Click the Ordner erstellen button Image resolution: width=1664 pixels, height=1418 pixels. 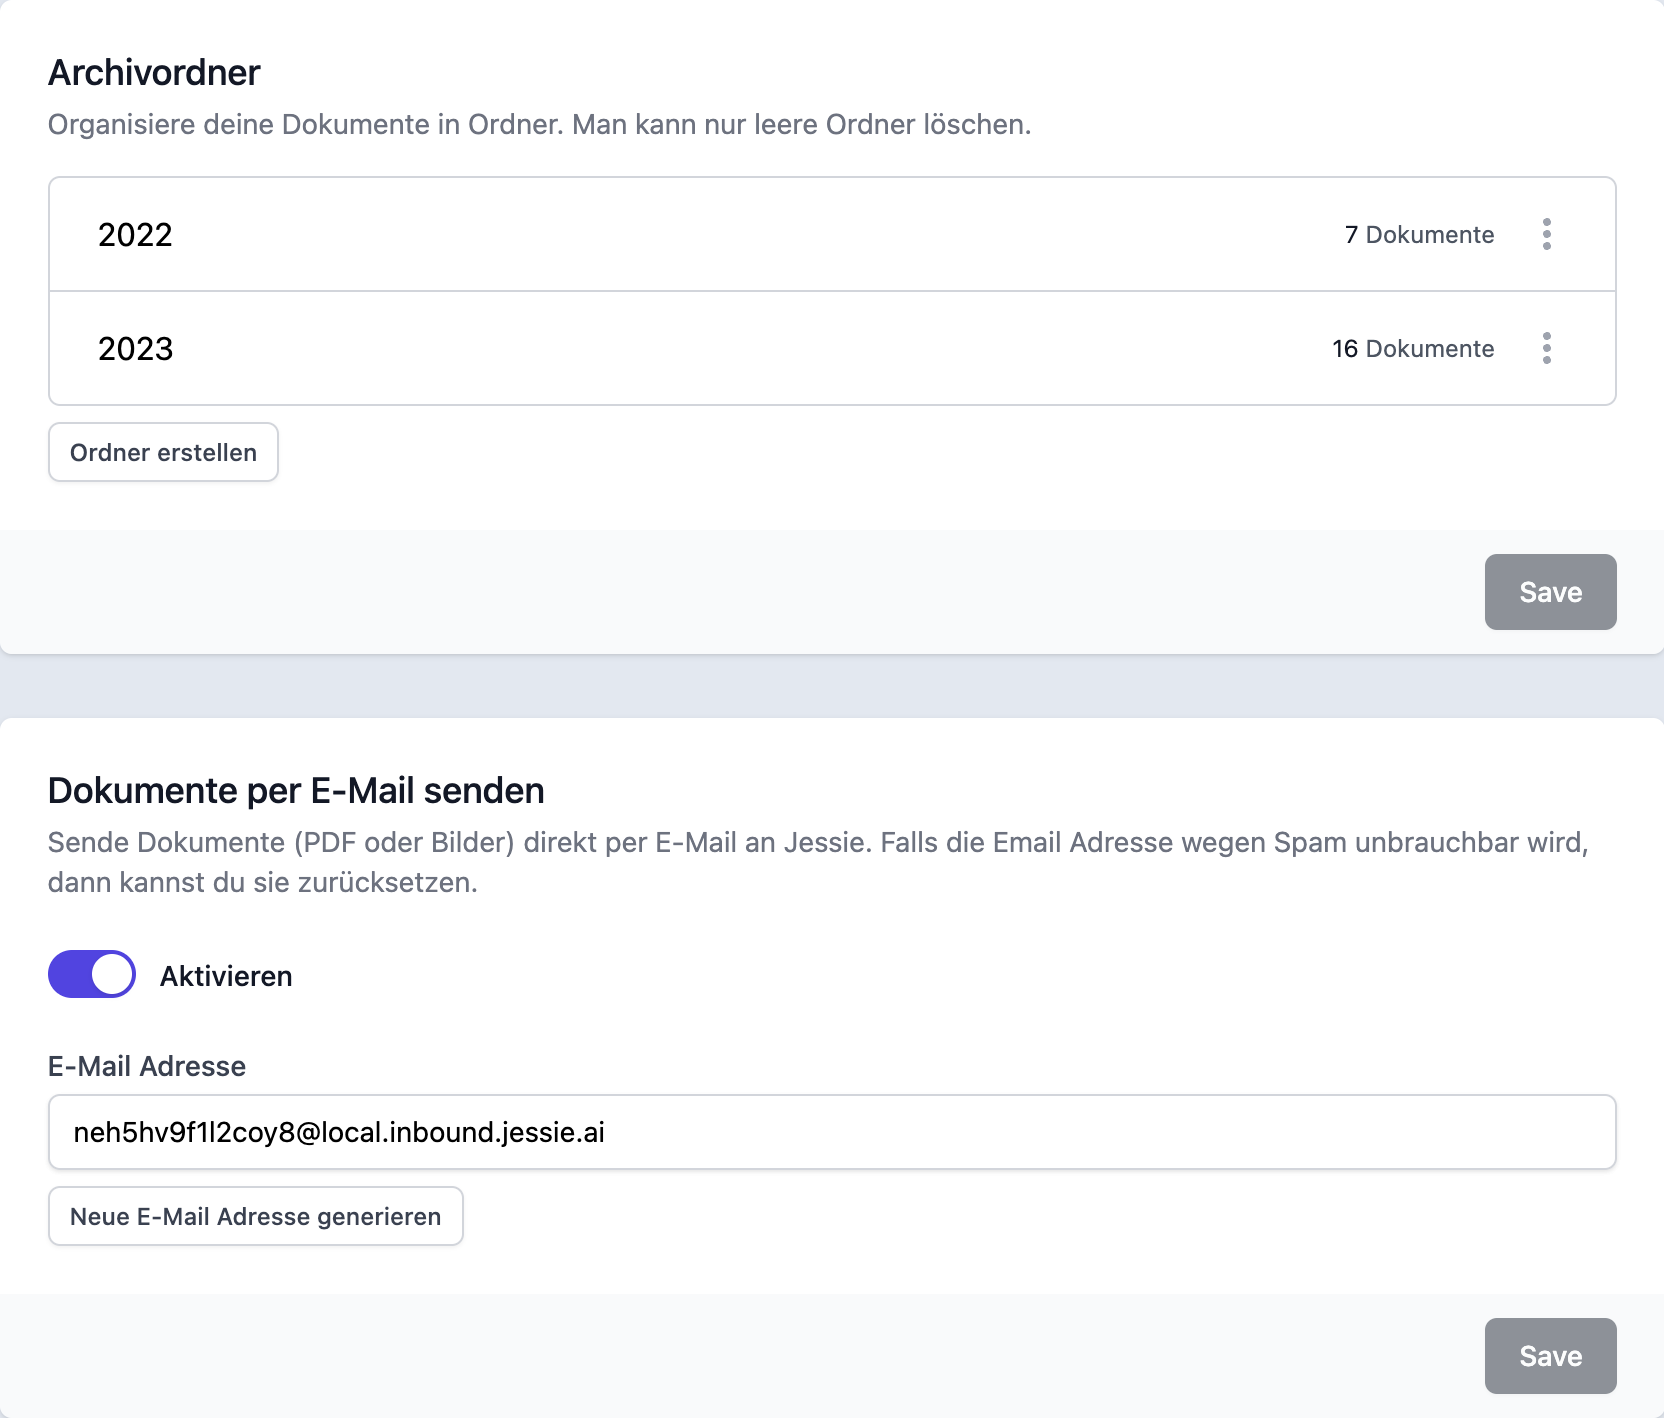click(x=163, y=452)
